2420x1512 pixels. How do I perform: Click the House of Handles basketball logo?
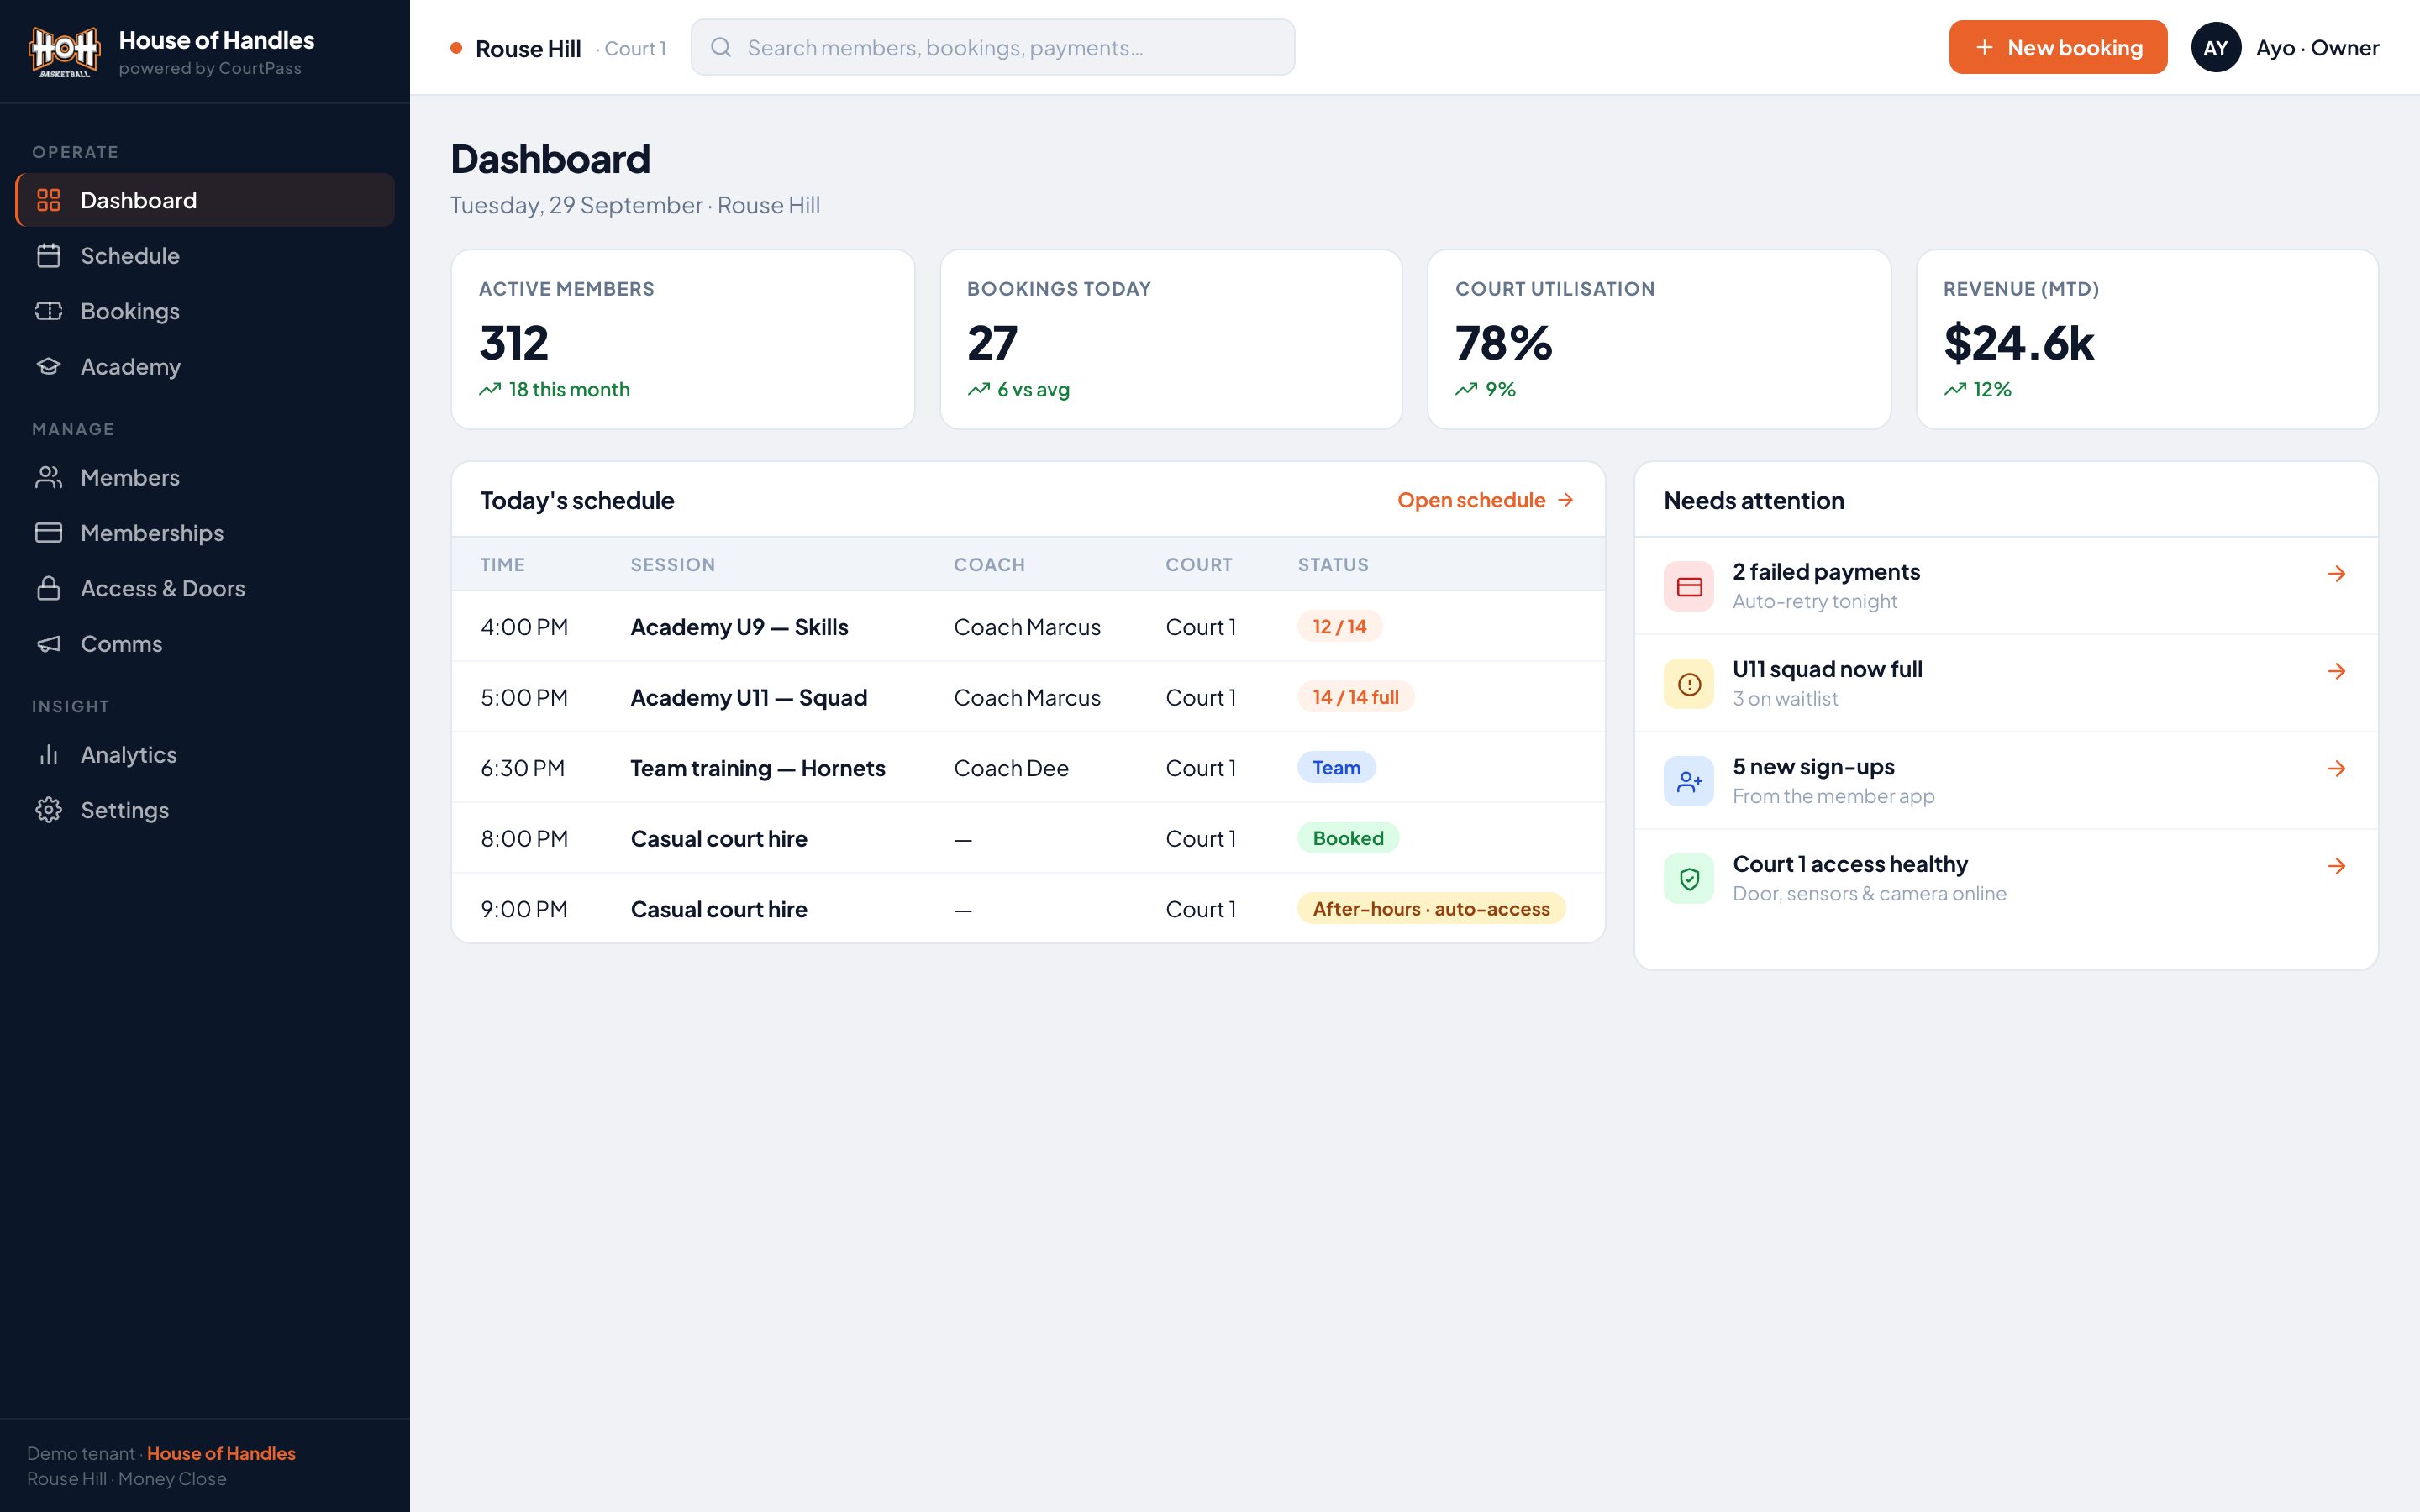(x=64, y=50)
